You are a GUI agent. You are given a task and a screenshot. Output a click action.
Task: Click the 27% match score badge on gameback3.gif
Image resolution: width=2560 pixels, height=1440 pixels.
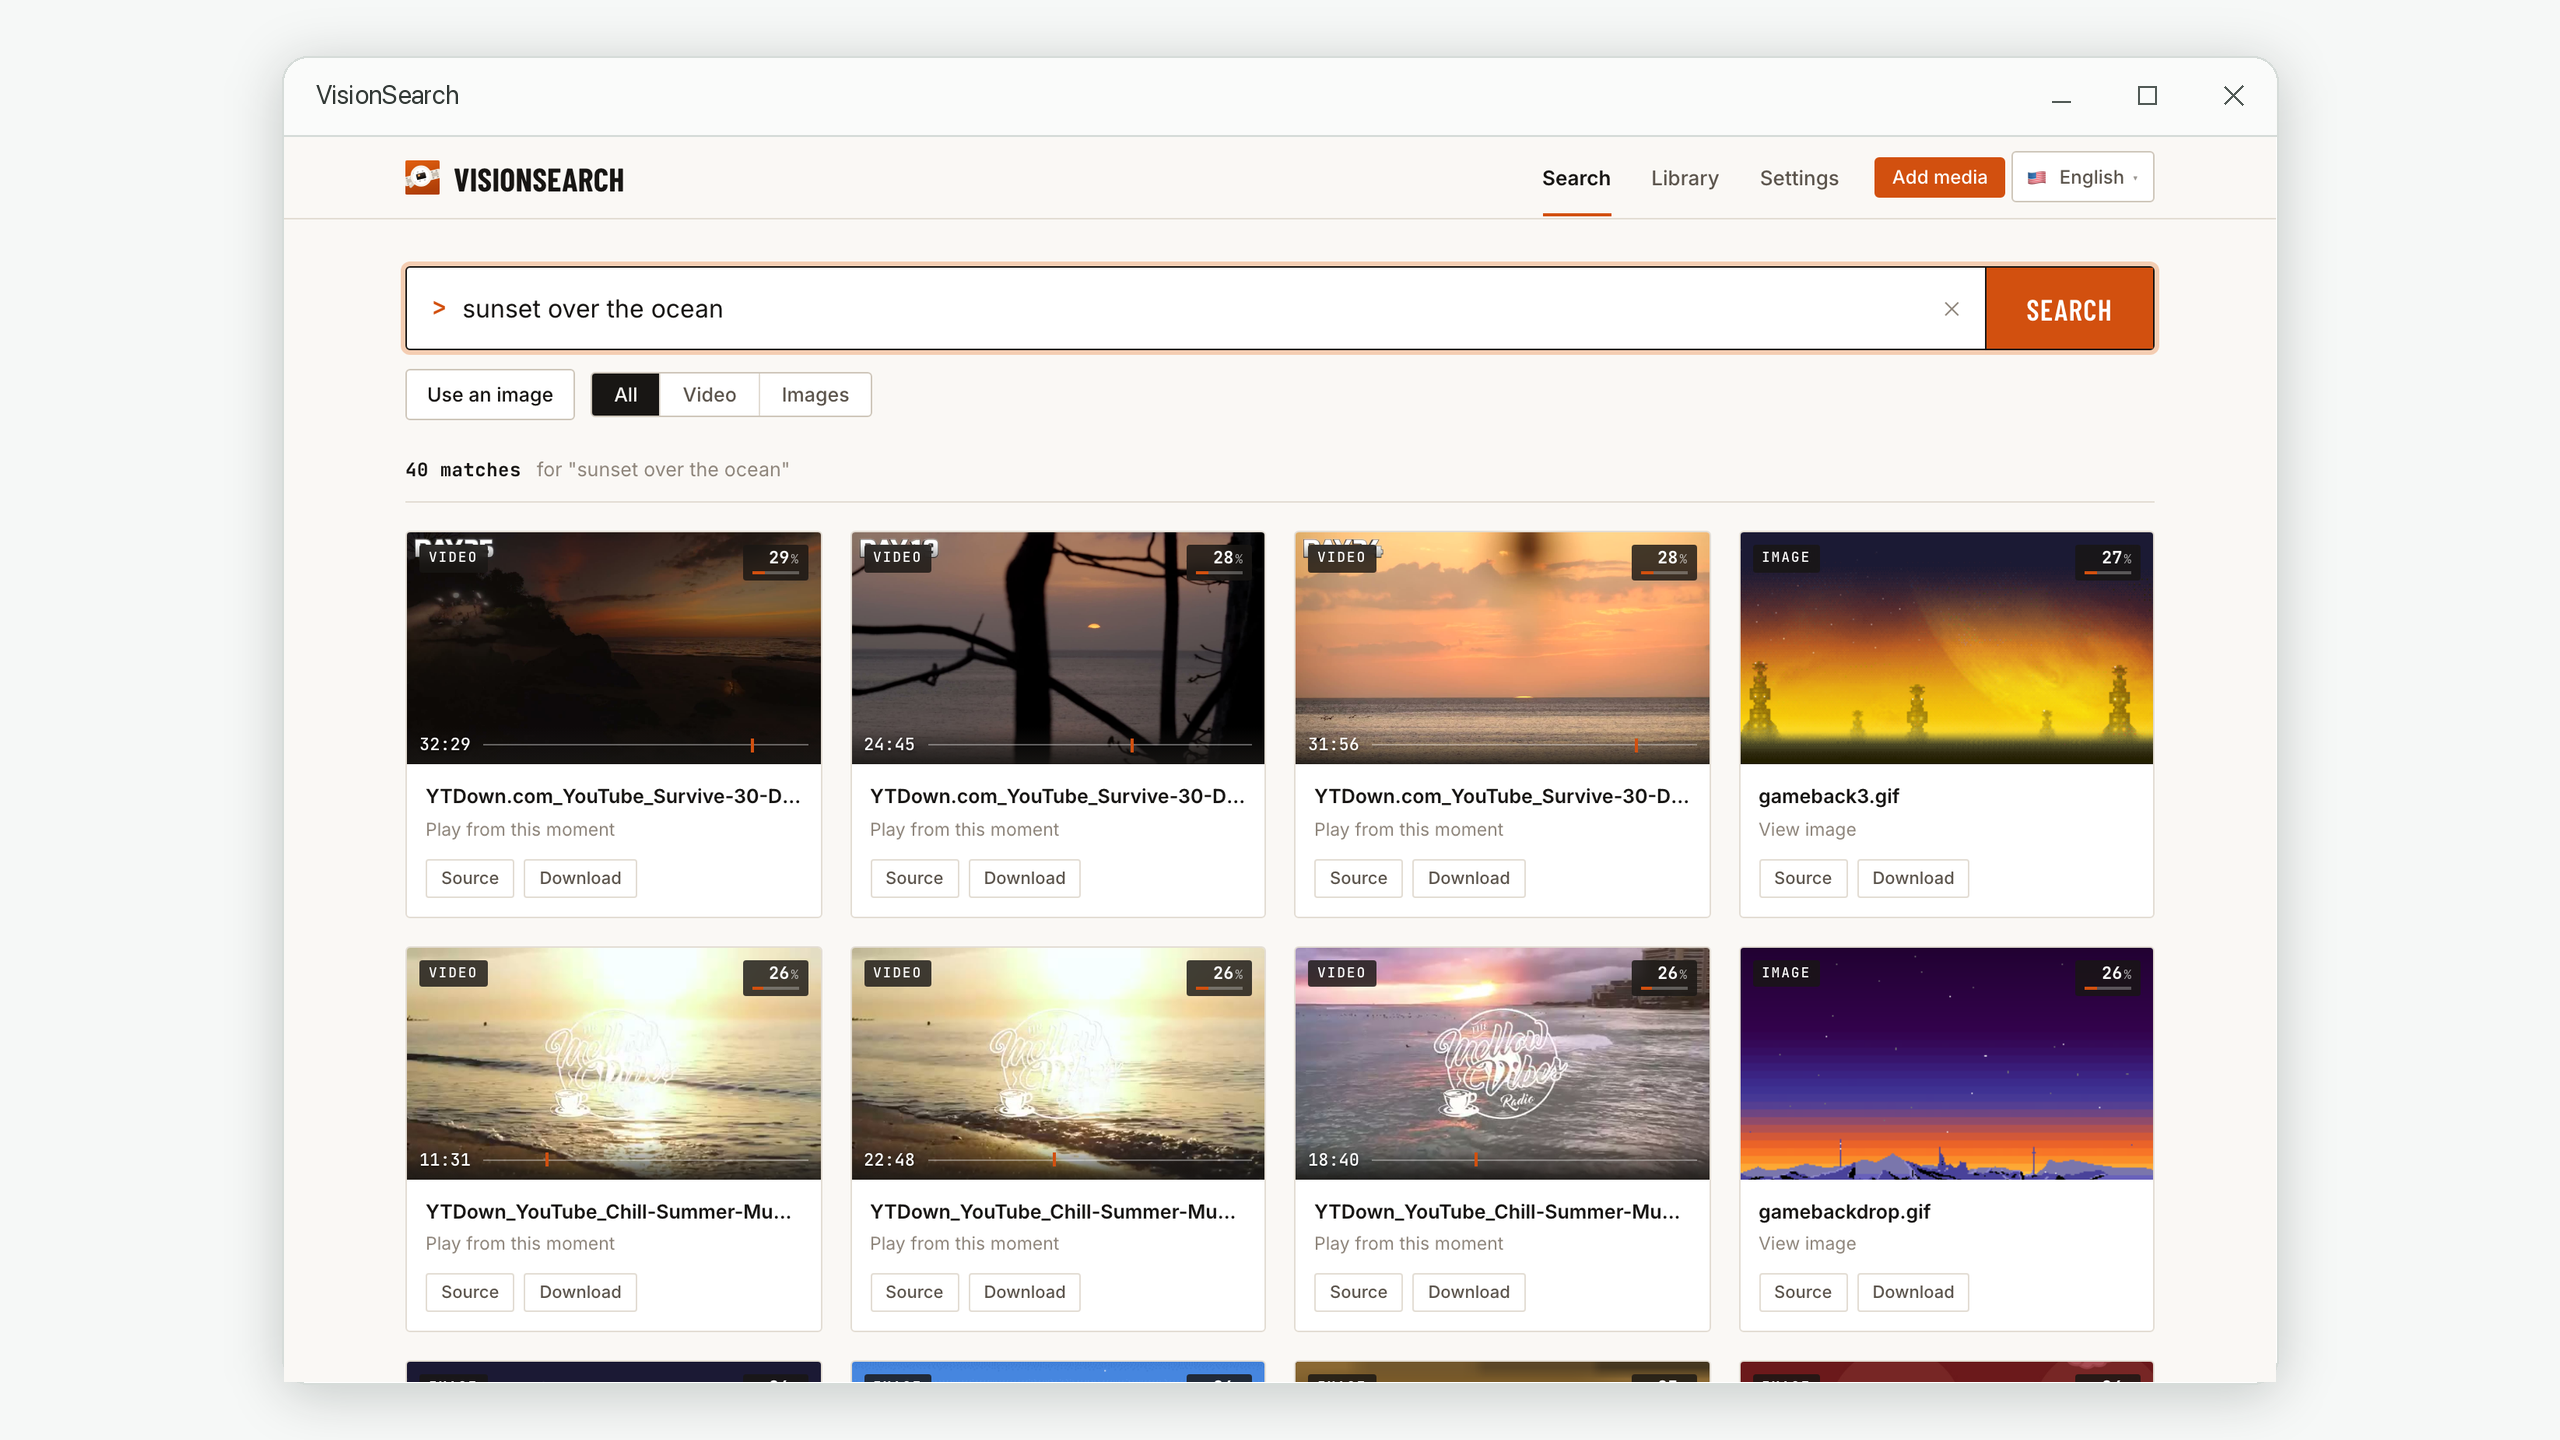pos(2108,561)
